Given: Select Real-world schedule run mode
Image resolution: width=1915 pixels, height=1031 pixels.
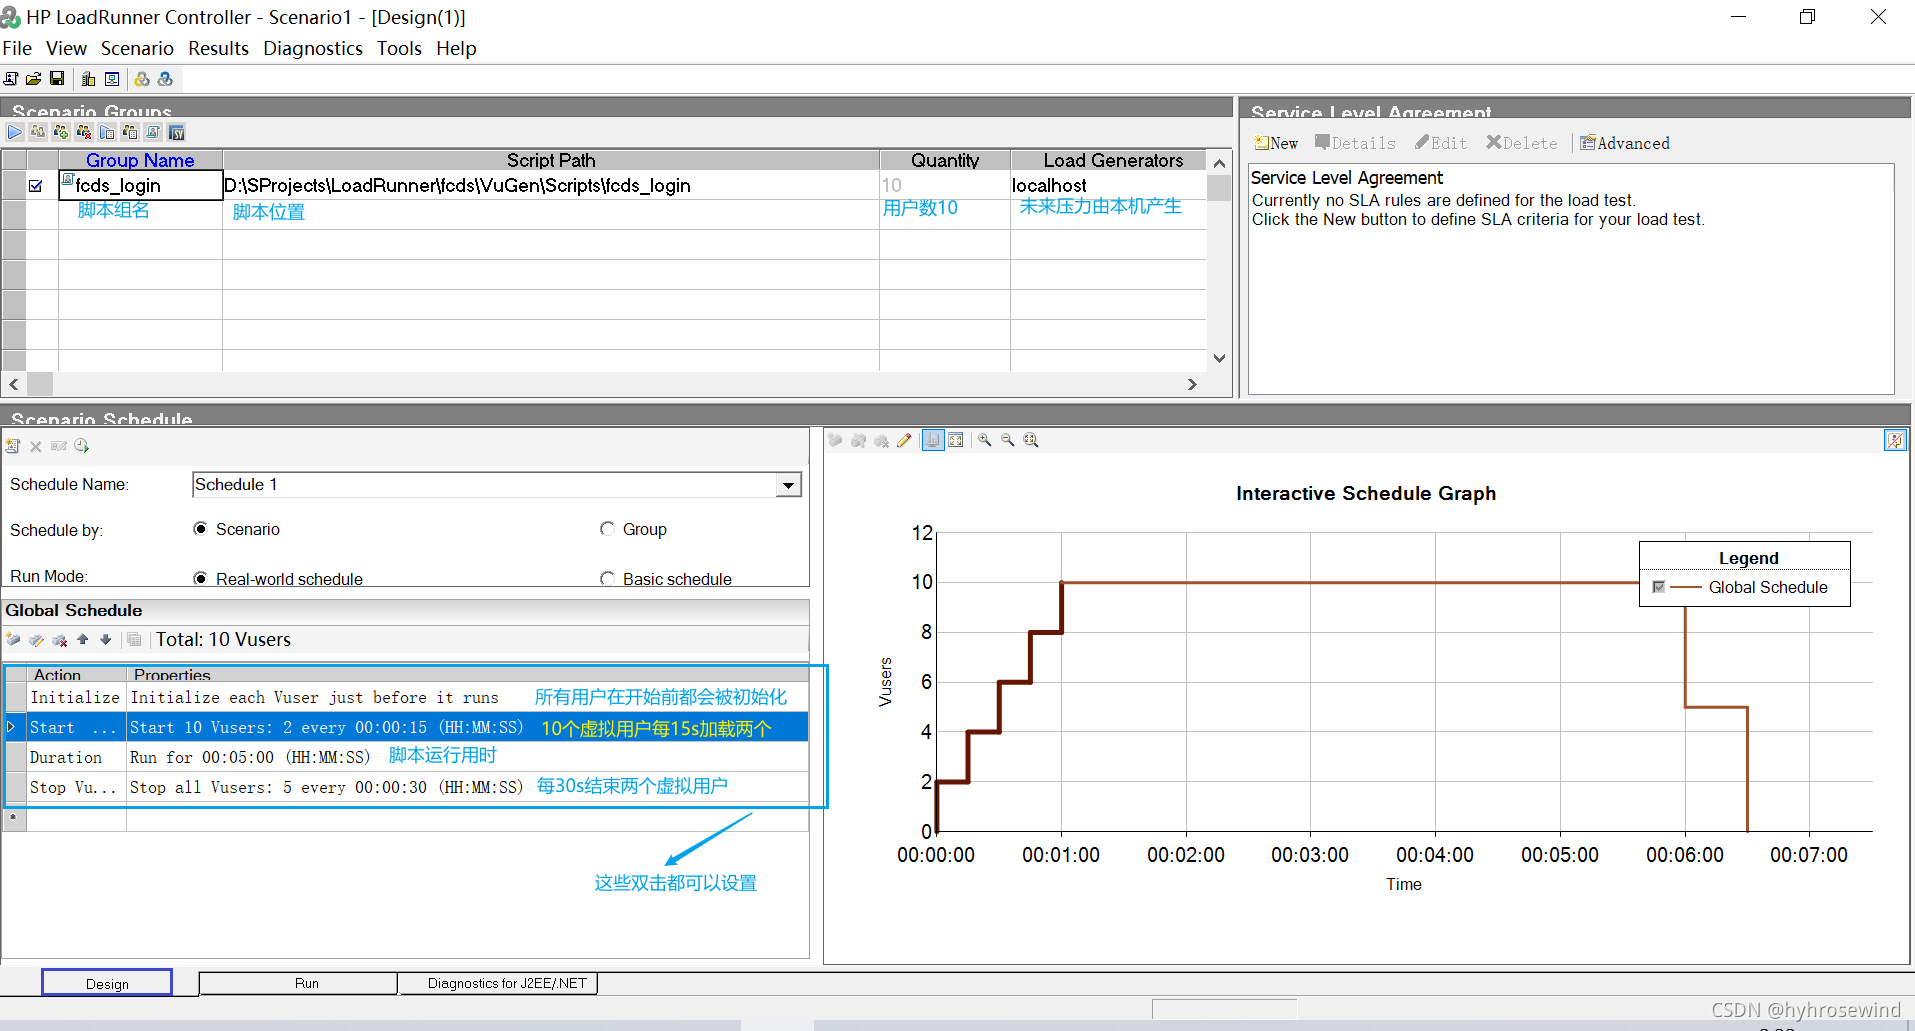Looking at the screenshot, I should pos(200,579).
